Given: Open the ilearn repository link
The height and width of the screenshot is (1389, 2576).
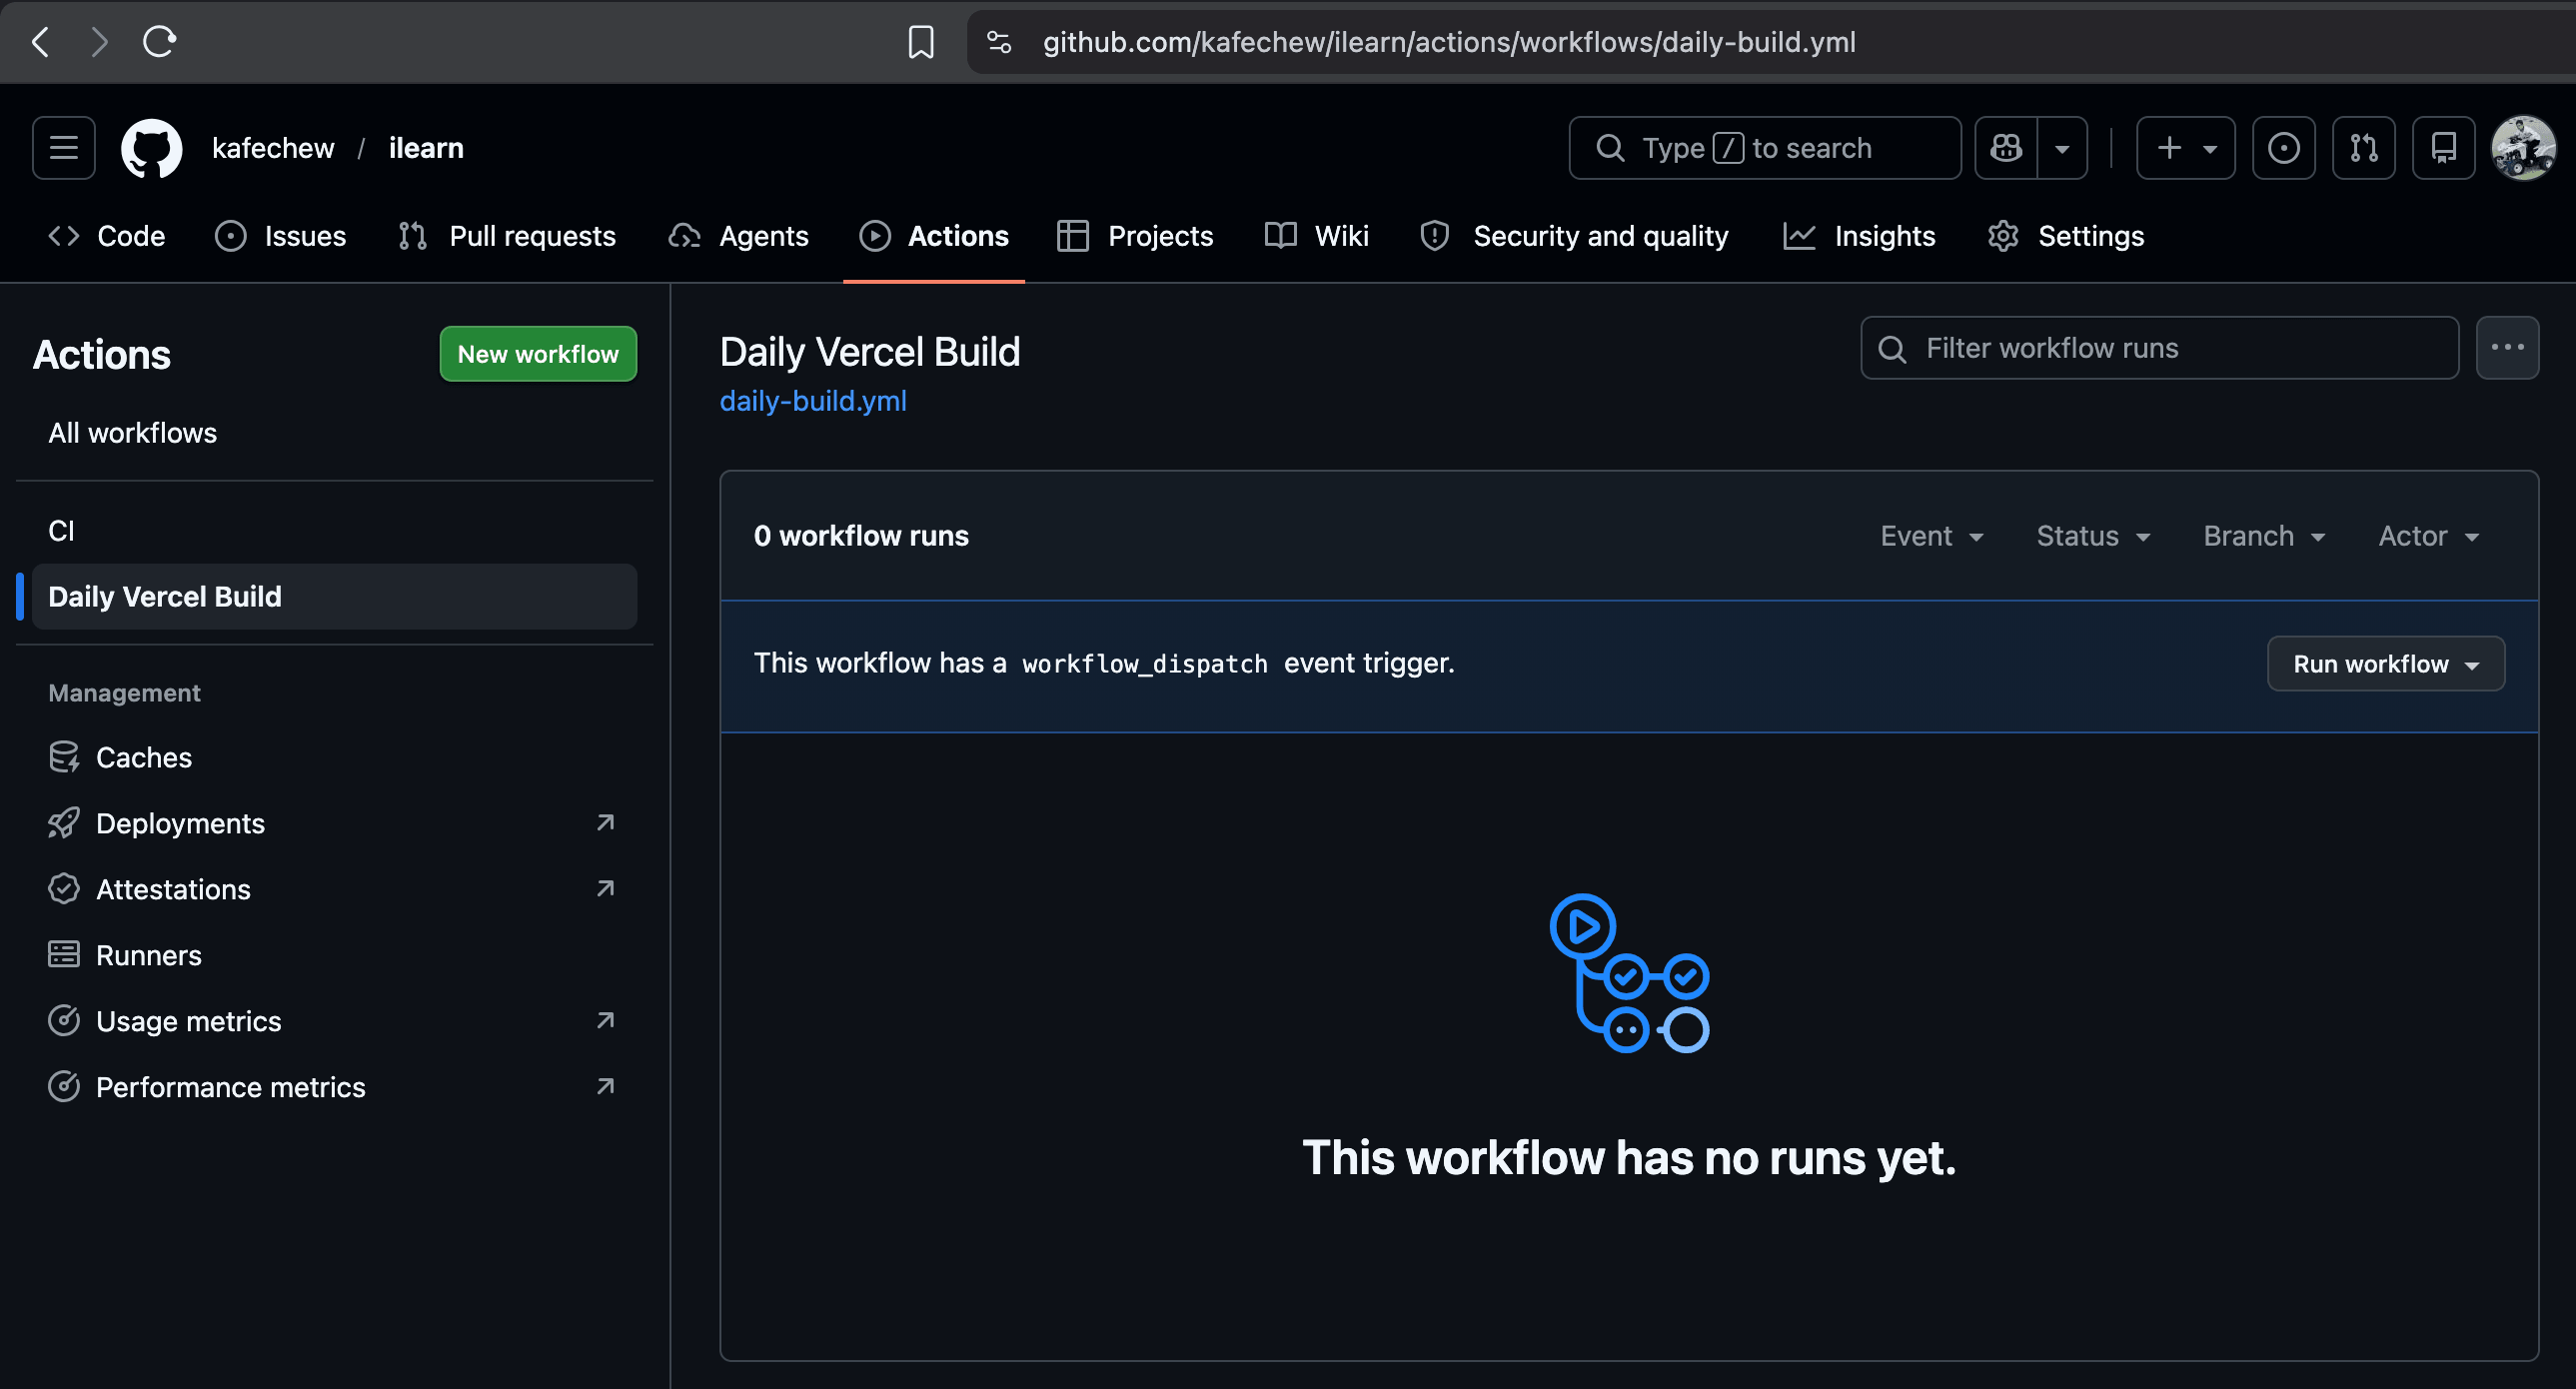Looking at the screenshot, I should tap(426, 148).
